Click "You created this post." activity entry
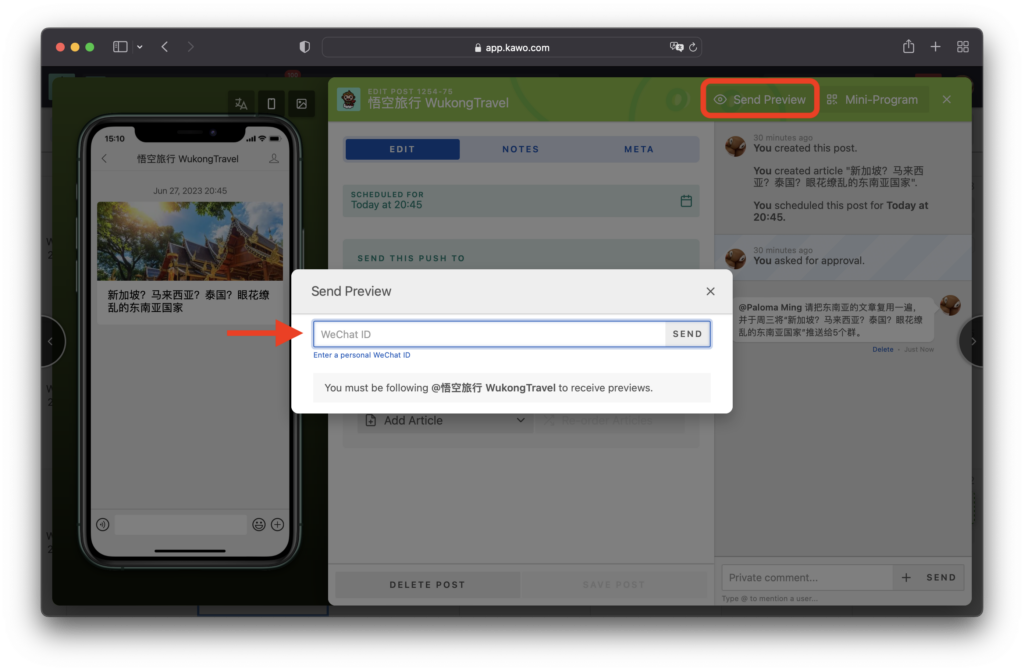This screenshot has width=1024, height=671. tap(805, 148)
